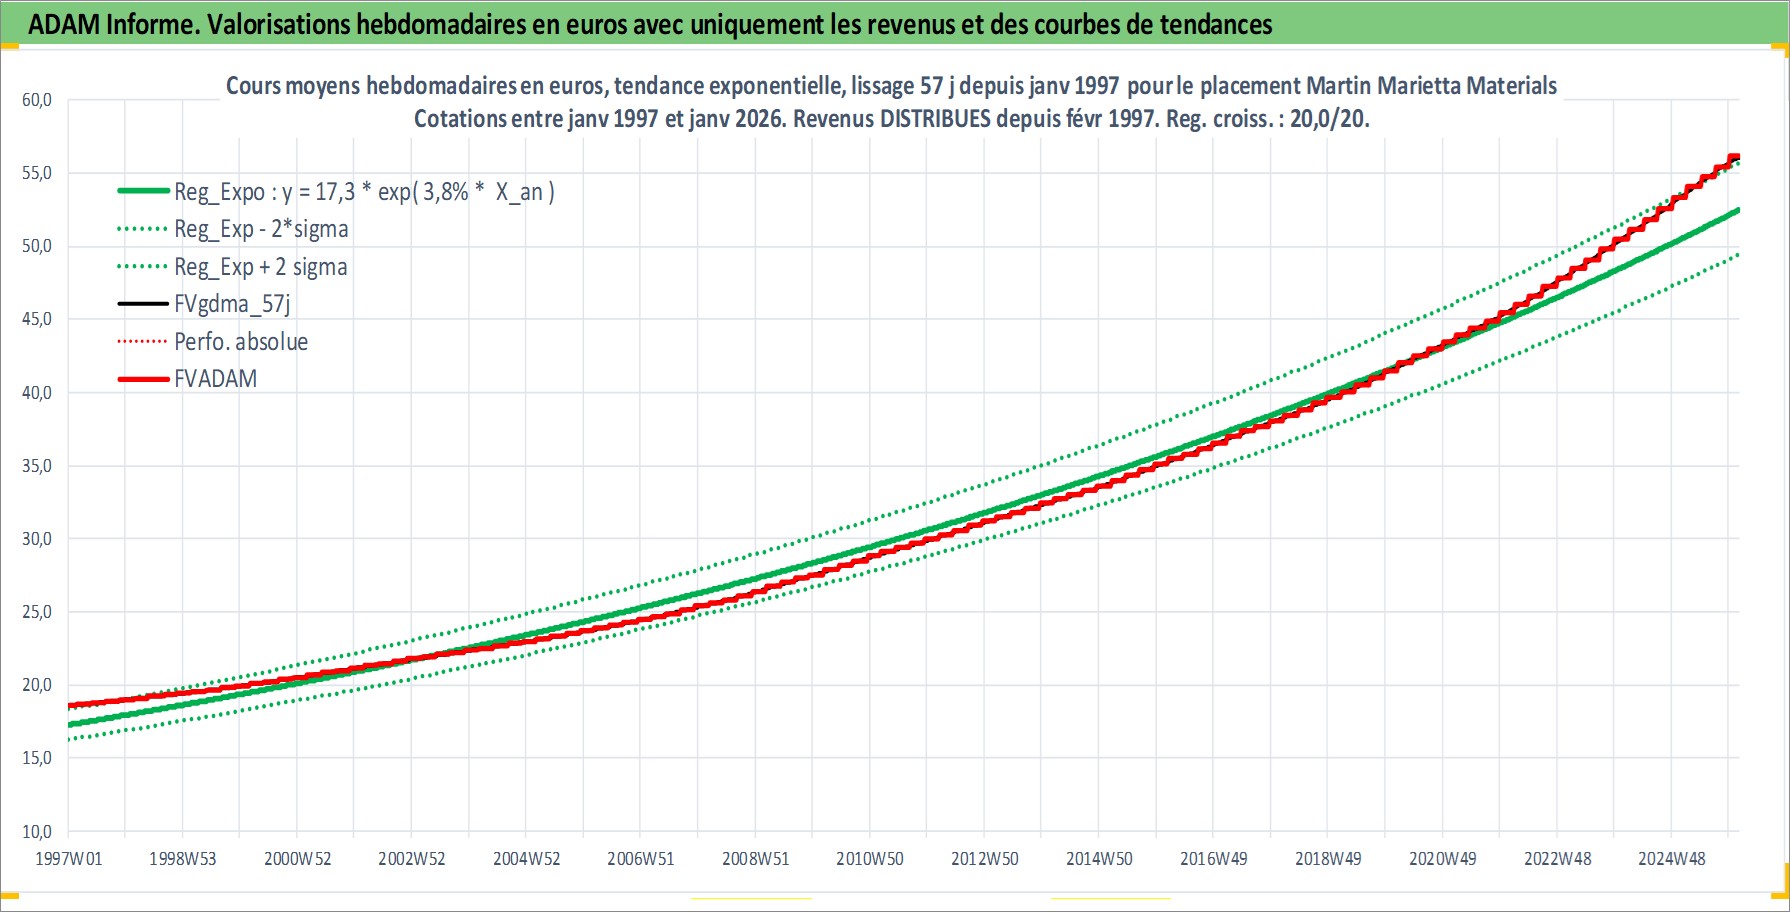The width and height of the screenshot is (1790, 912).
Task: Click the 2012W50 x-axis label
Action: coord(985,859)
